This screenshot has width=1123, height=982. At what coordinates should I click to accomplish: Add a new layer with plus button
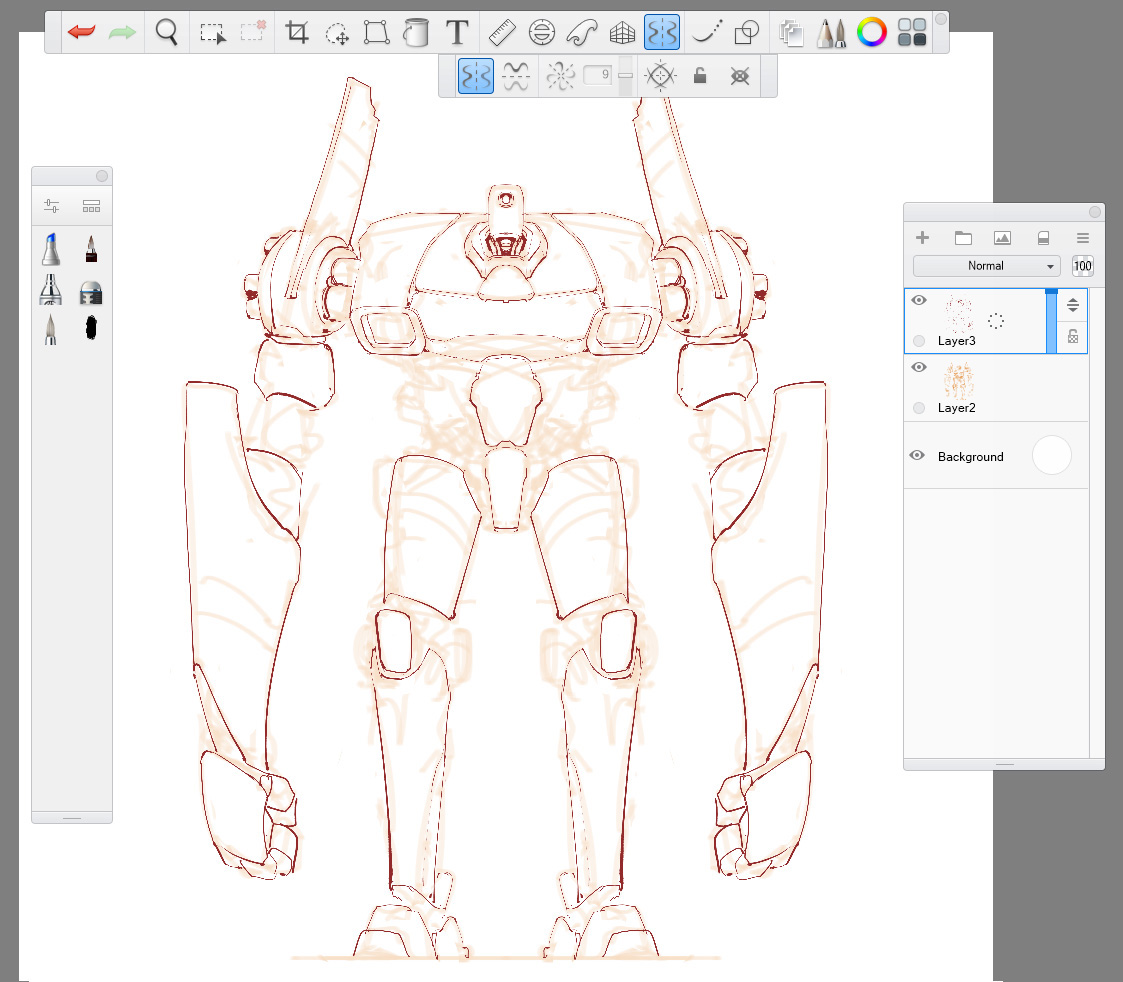923,238
